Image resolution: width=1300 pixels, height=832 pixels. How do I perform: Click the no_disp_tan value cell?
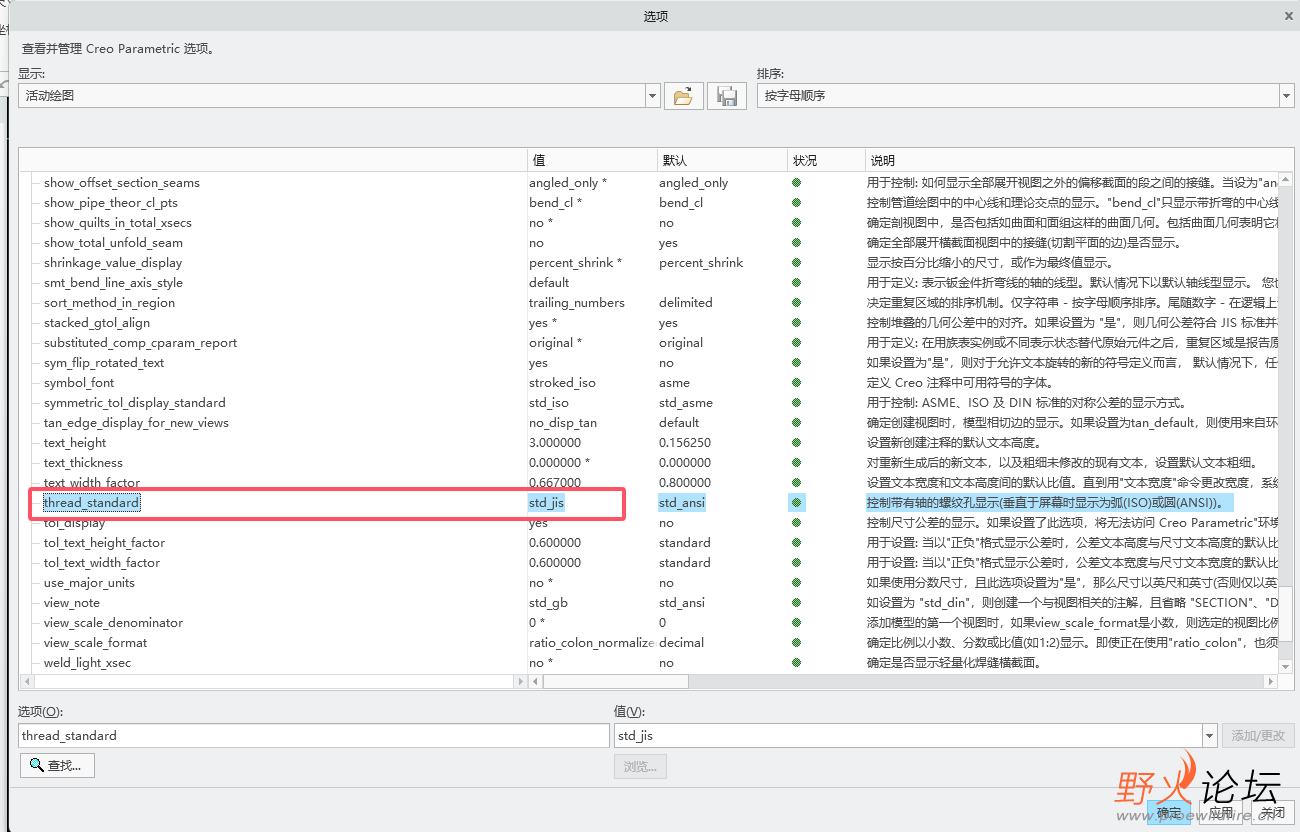point(563,423)
